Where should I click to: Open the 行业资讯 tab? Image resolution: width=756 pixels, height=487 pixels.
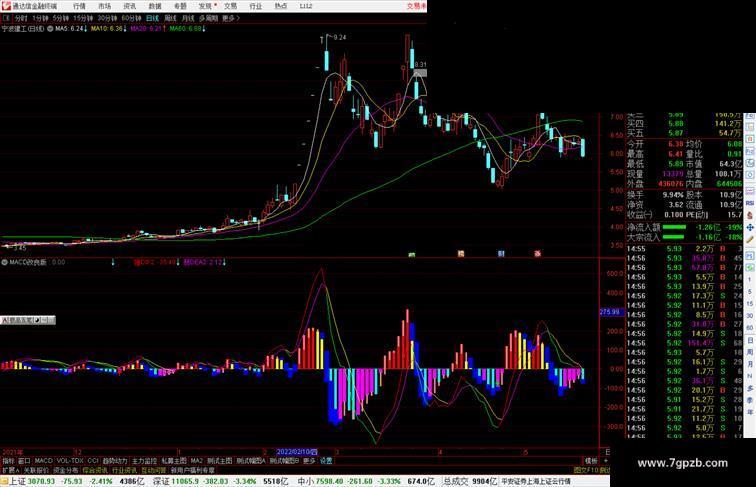coord(124,470)
